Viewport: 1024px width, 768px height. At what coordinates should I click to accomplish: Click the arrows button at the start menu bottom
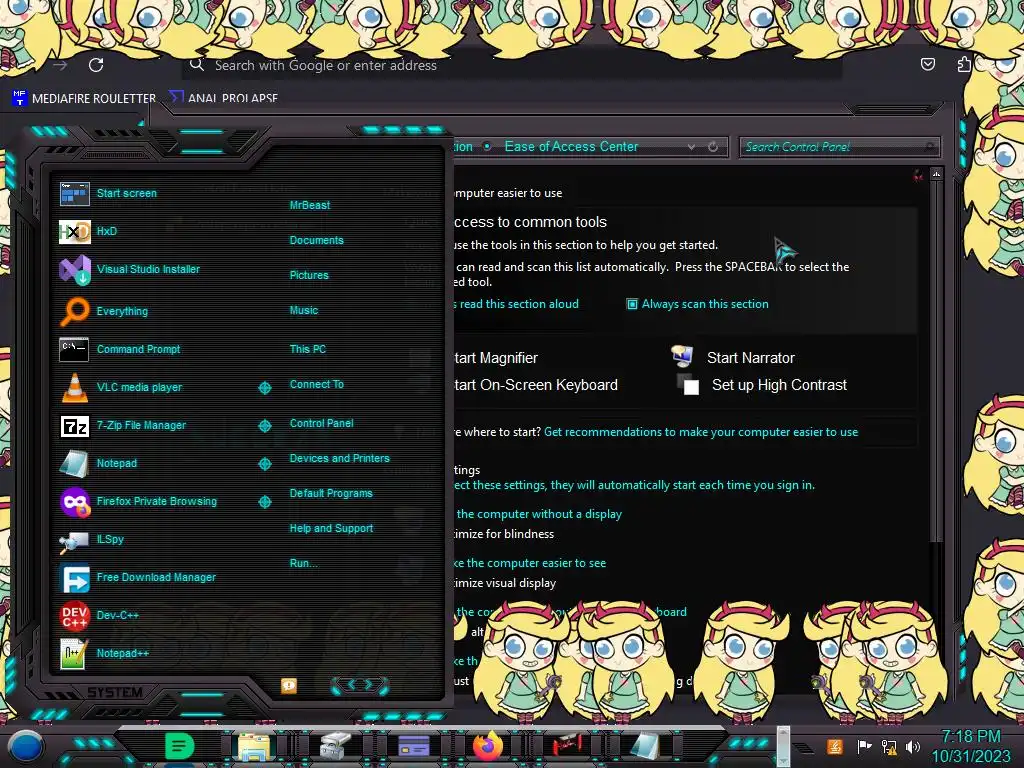coord(360,685)
